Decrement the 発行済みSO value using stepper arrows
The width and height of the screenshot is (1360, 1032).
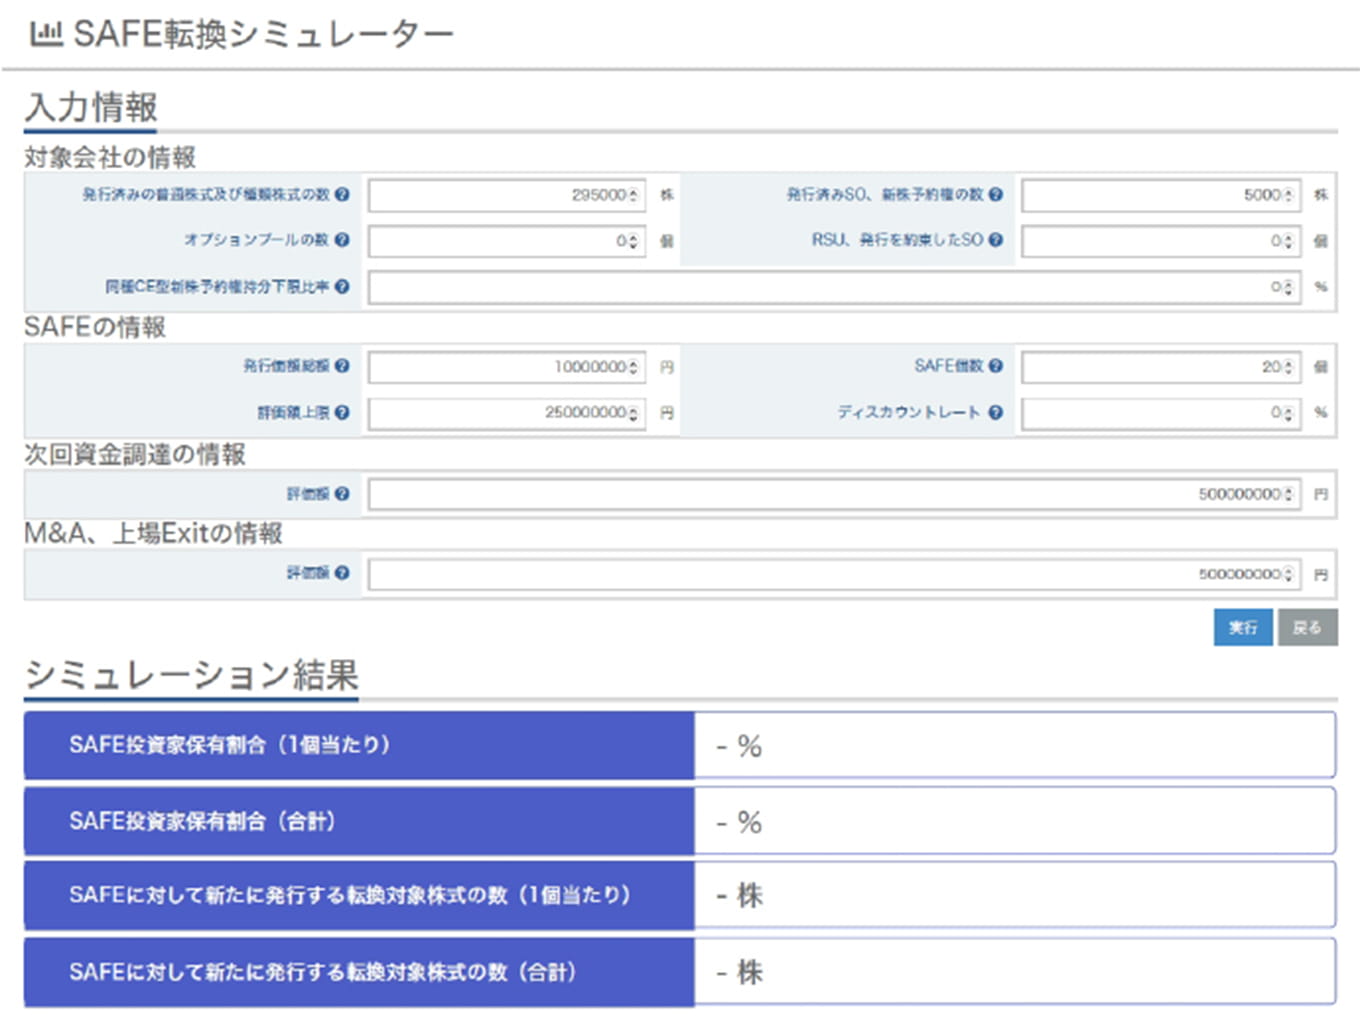coord(1289,200)
